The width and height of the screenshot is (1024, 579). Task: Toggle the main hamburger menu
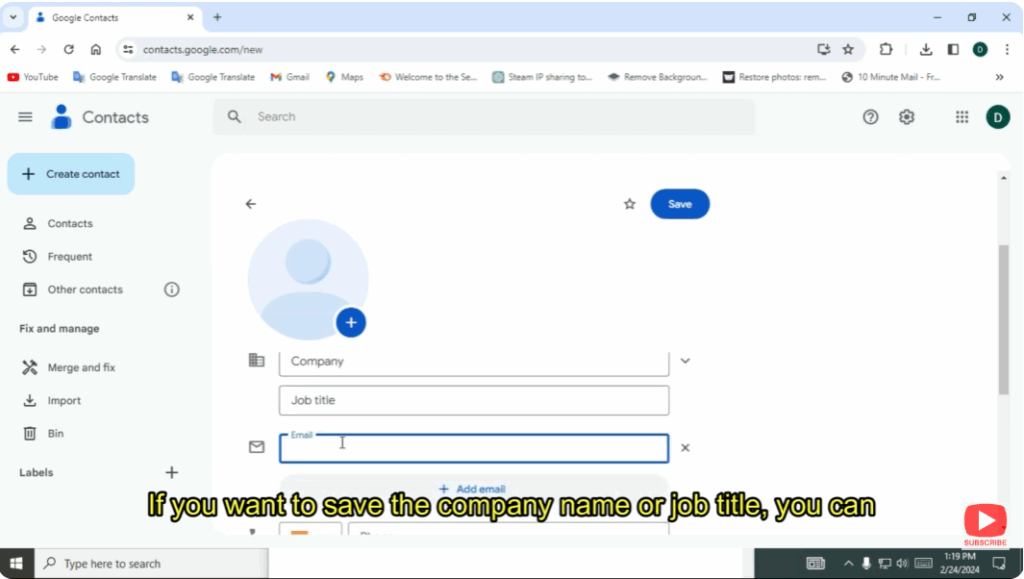(25, 117)
